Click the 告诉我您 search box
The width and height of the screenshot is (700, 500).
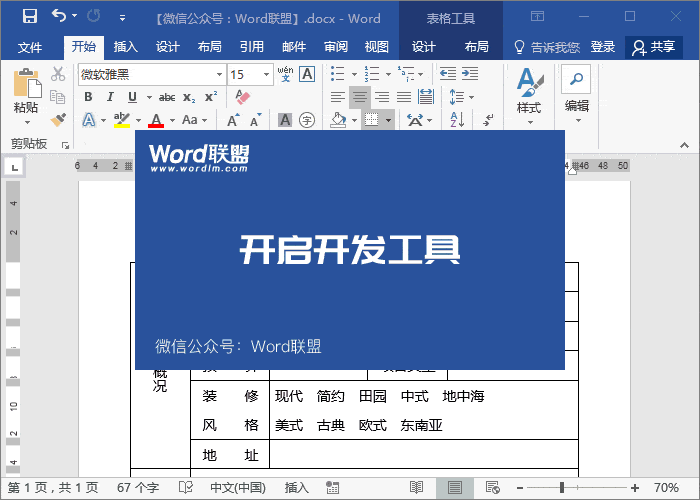(547, 47)
